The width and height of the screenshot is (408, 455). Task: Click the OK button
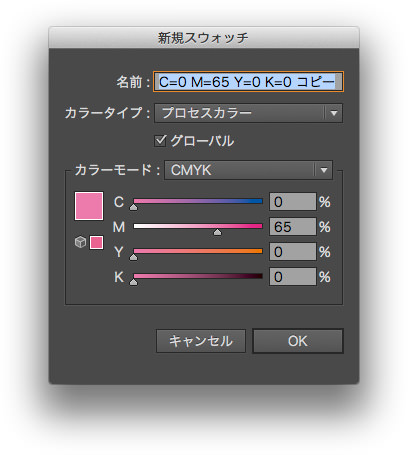click(x=298, y=341)
